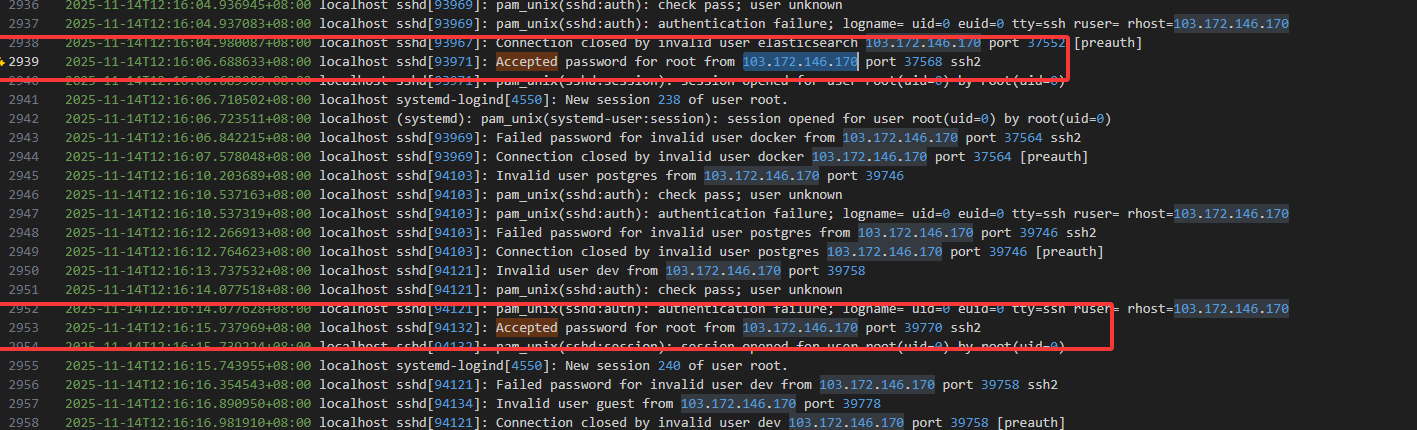Click line number 2953 in the gutter
Viewport: 1417px width, 430px height.
point(25,328)
